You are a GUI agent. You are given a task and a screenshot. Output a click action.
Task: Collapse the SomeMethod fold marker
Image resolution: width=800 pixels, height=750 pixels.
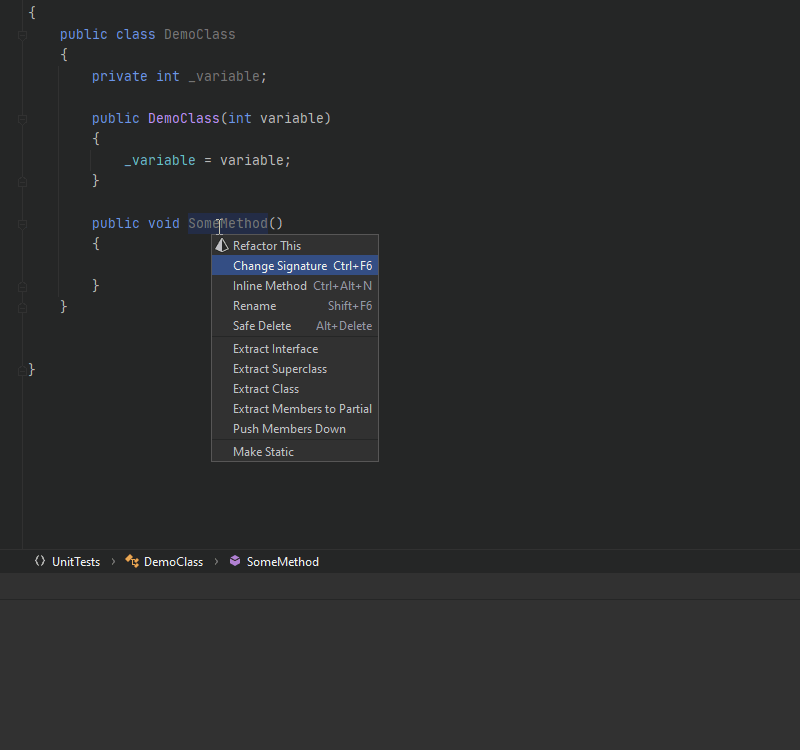pos(22,224)
